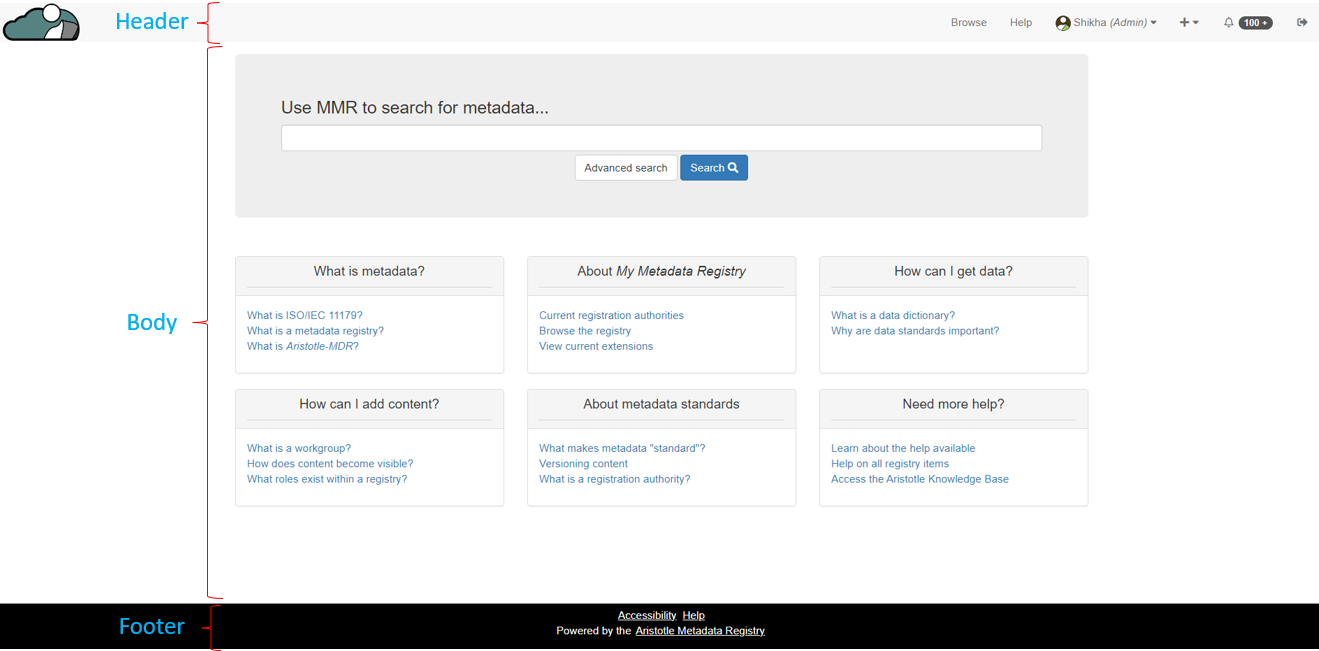Click the cloud logo in header
1319x651 pixels.
(41, 22)
